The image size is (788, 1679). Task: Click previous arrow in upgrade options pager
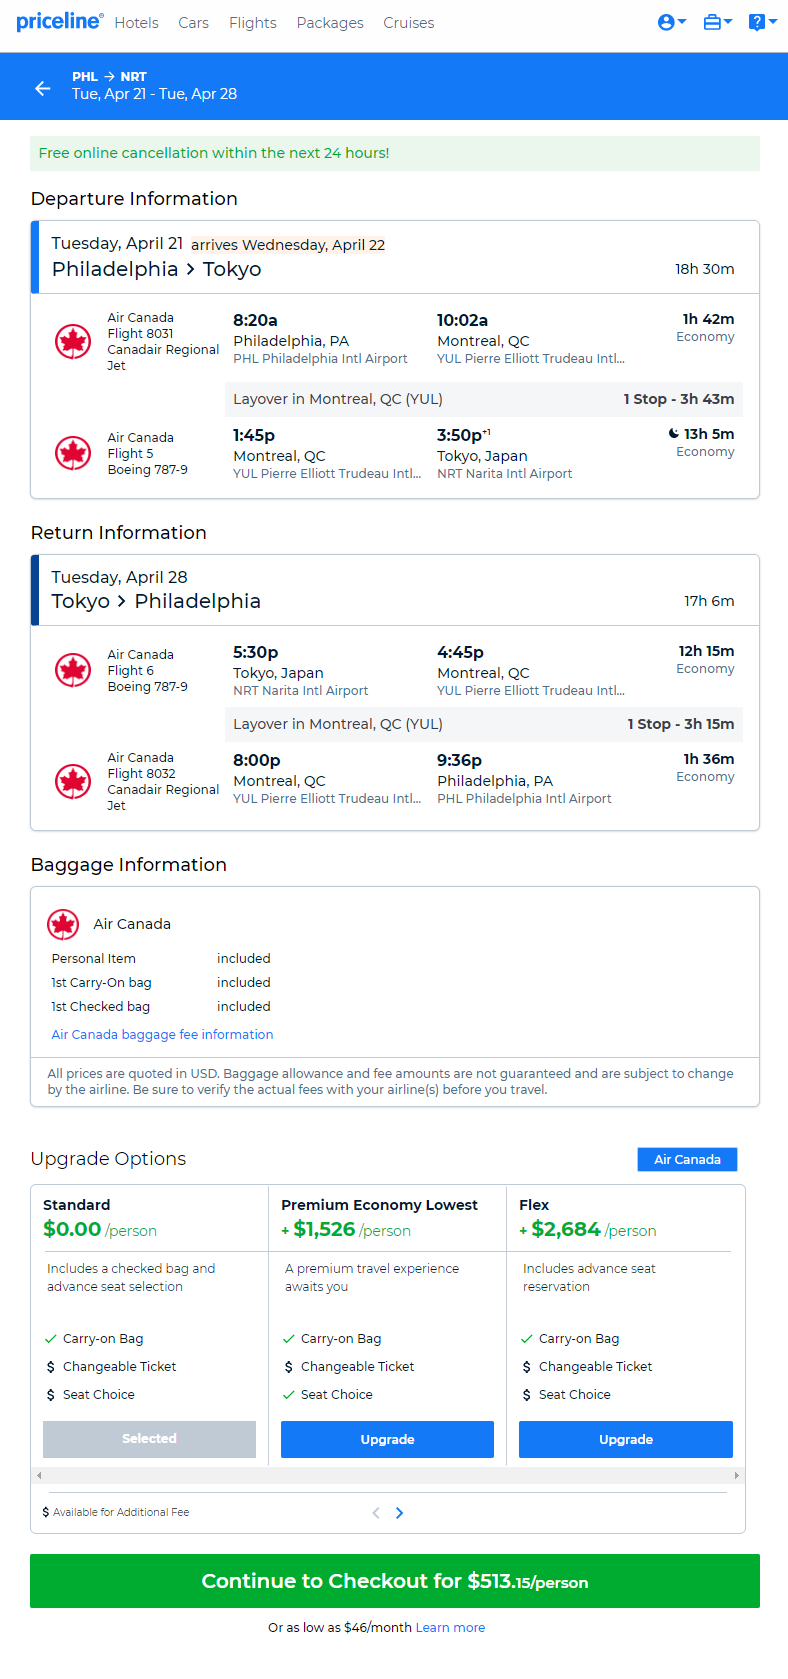point(376,1513)
